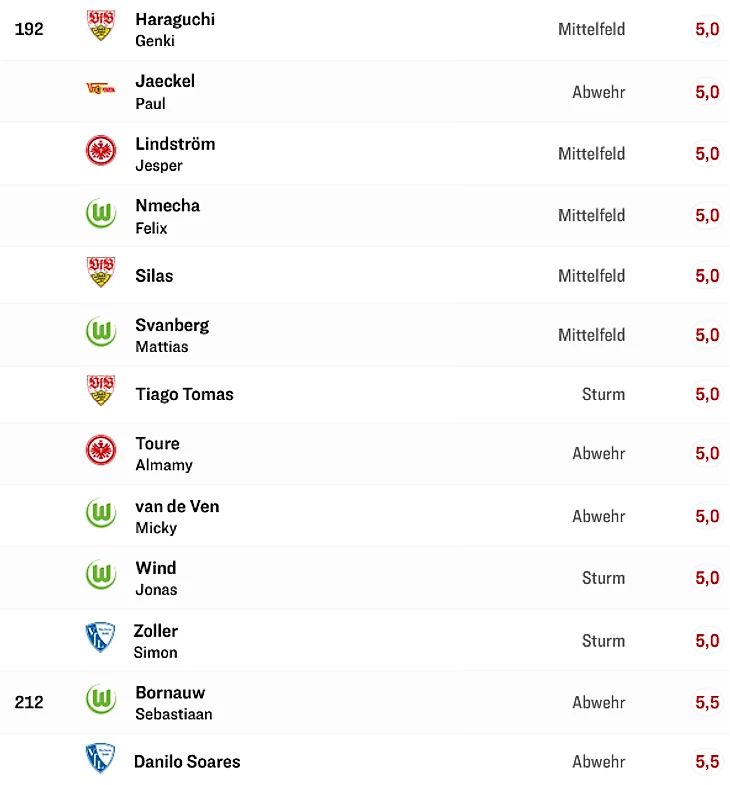Click the Wolfsburg logo beside Nmecha

[x=101, y=213]
